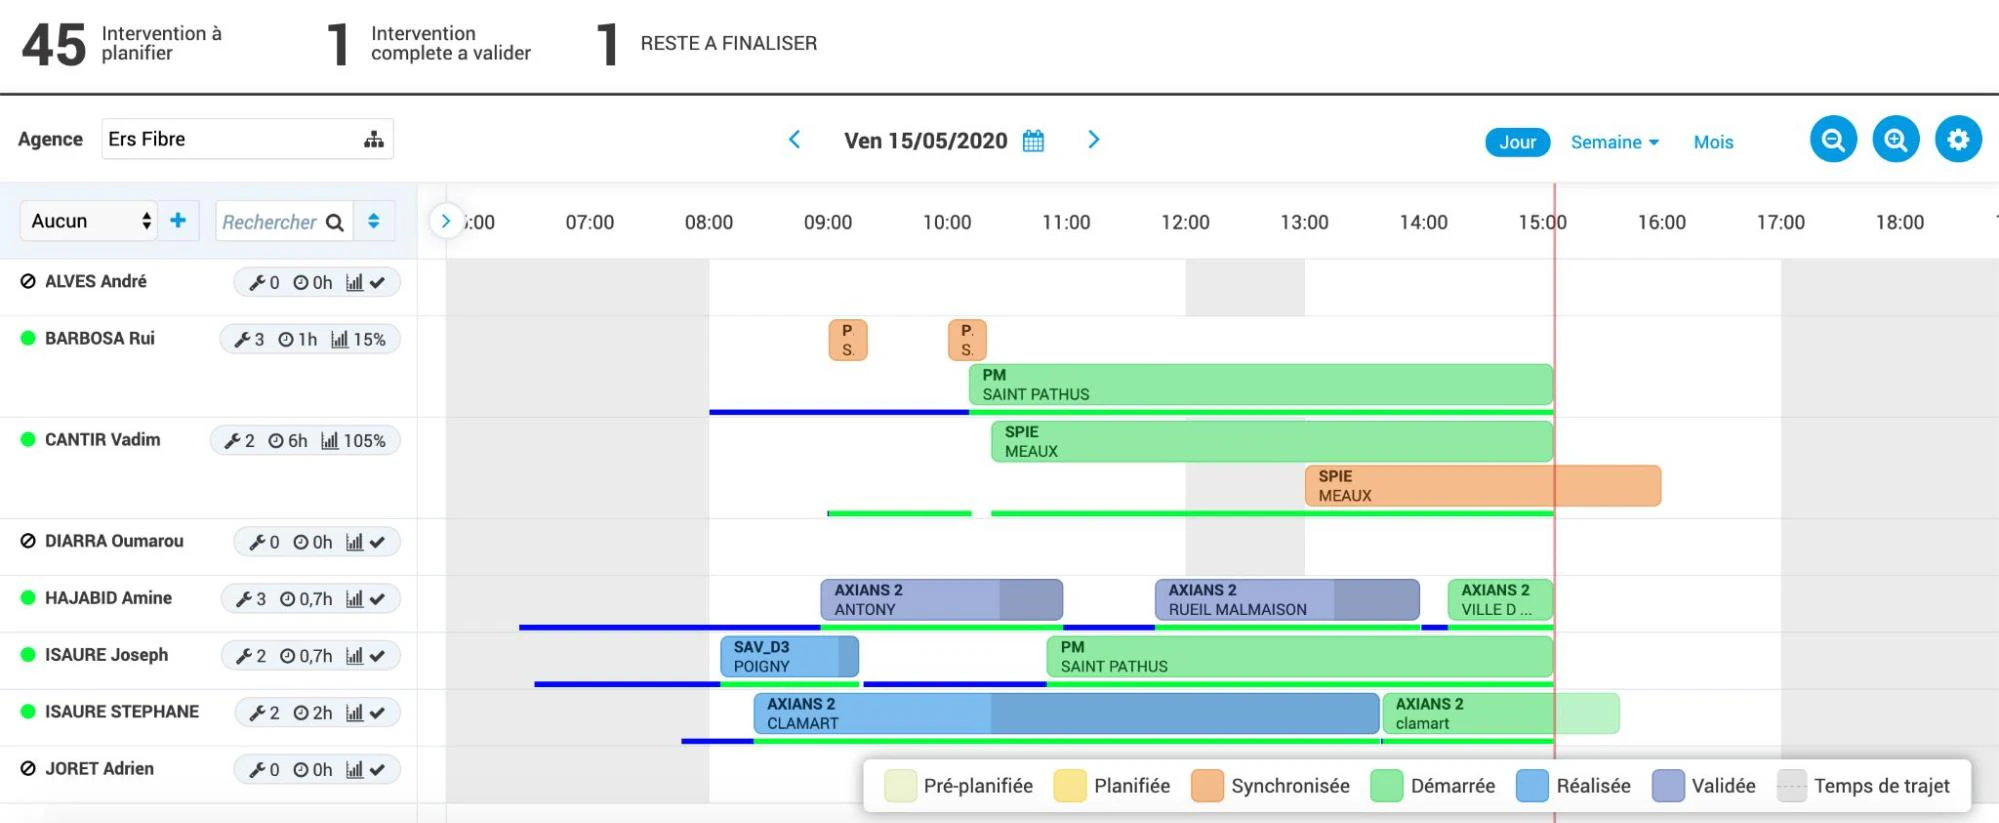
Task: Open interventions à planifier counter
Action: pyautogui.click(x=122, y=44)
